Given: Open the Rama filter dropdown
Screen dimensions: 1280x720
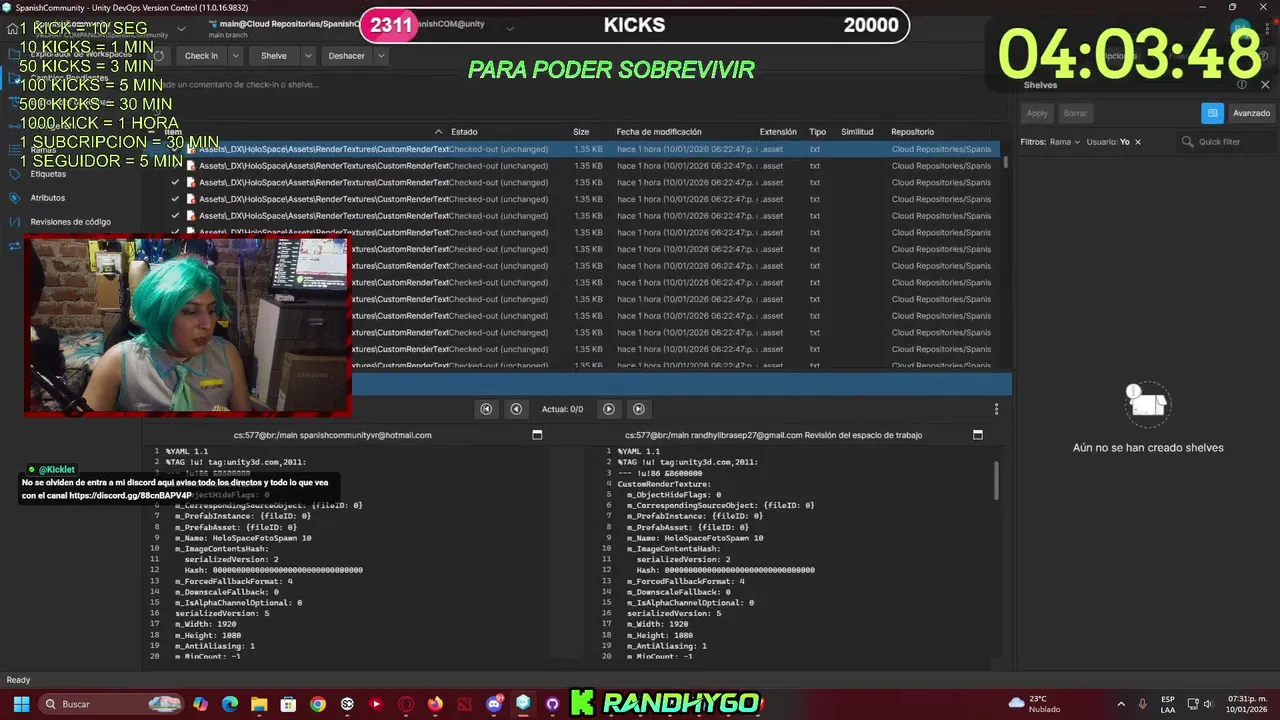Looking at the screenshot, I should [1065, 142].
